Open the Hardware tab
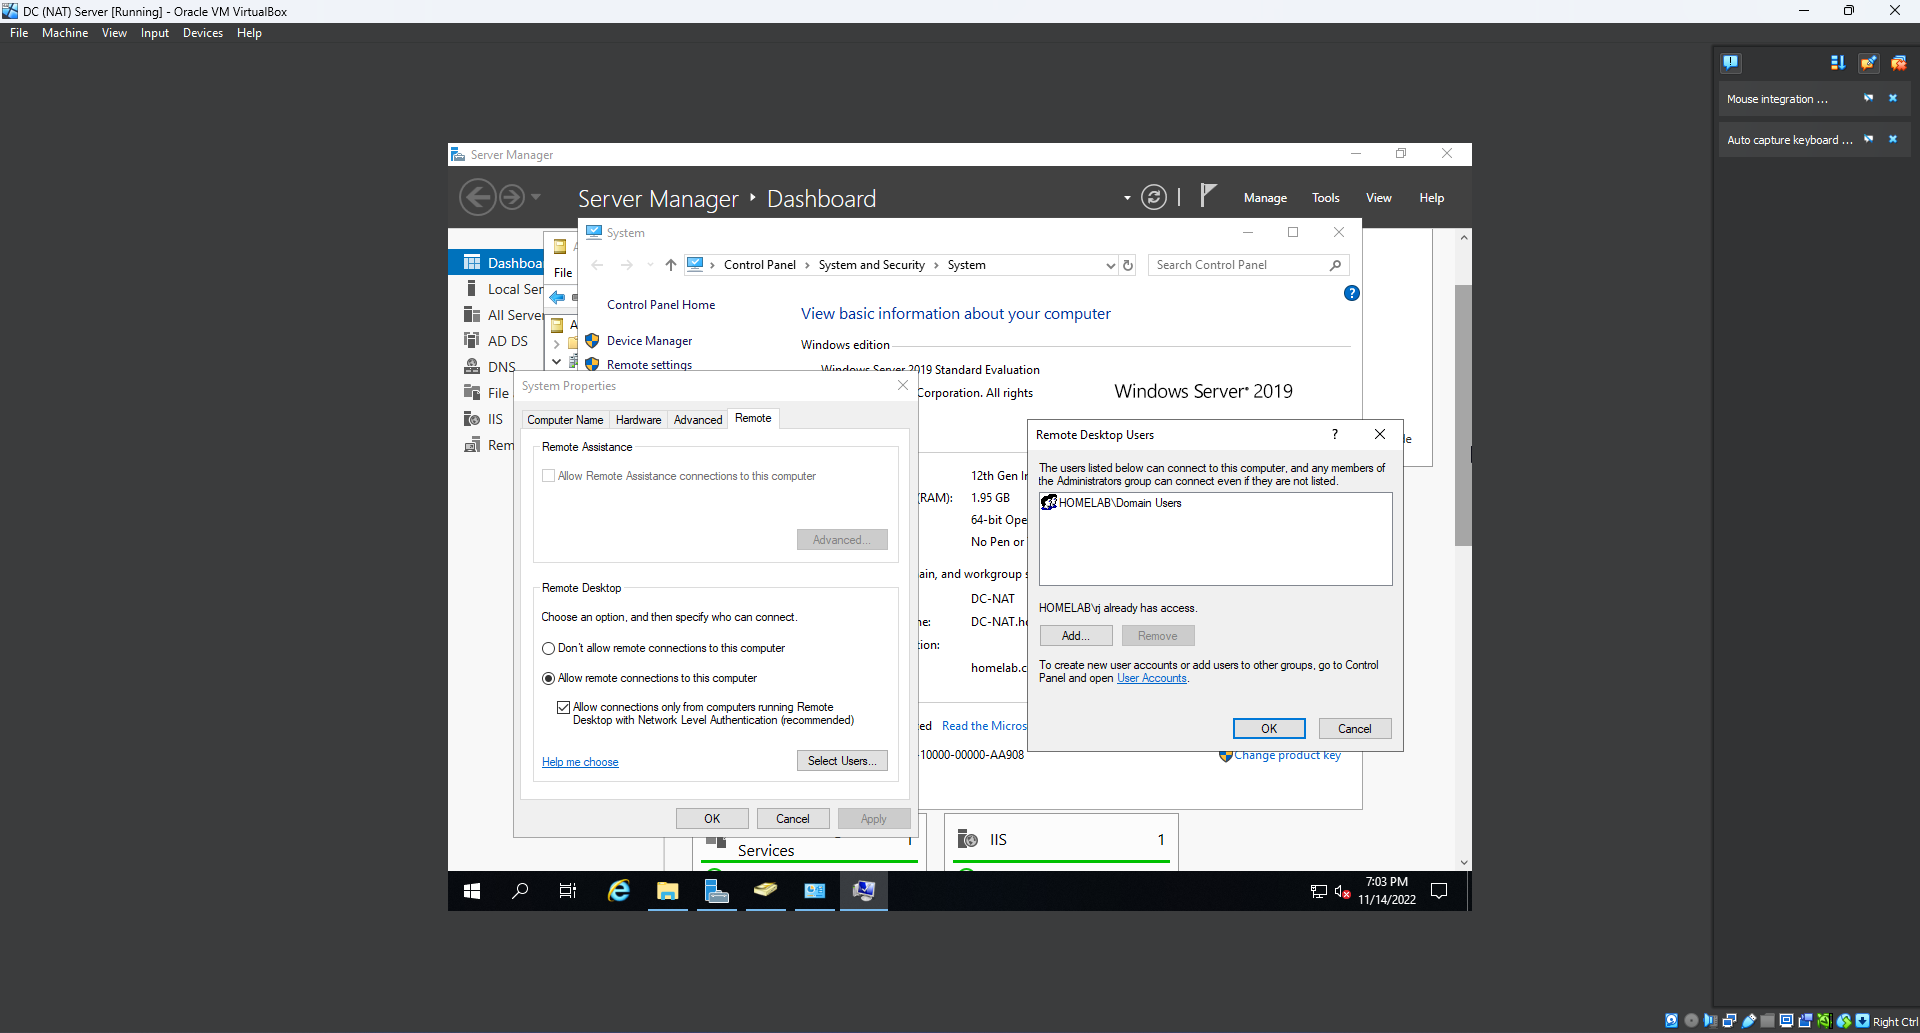The image size is (1920, 1033). click(638, 420)
